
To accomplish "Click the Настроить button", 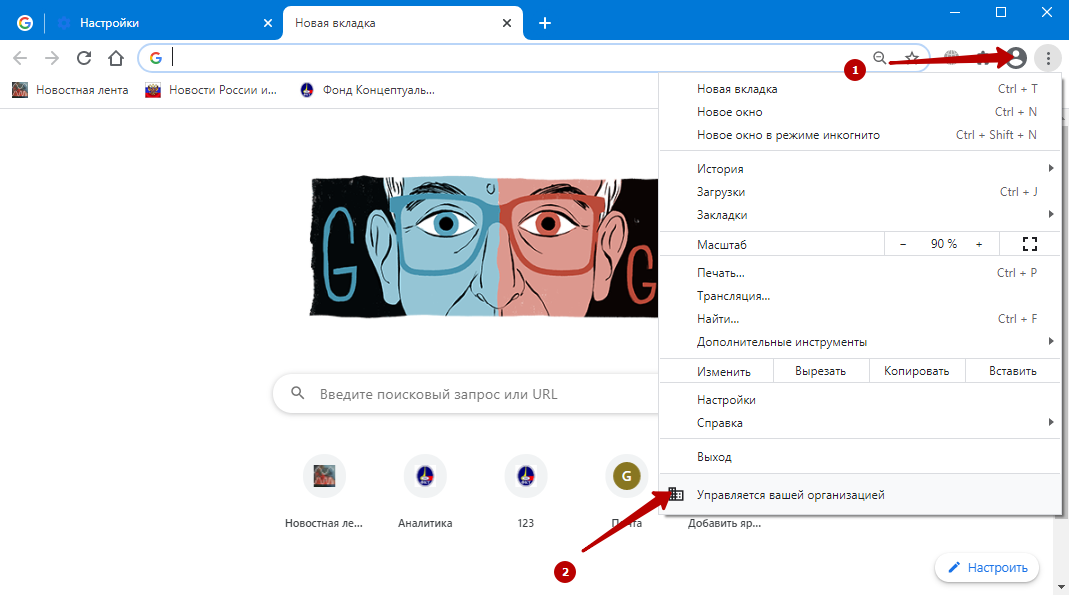I will click(987, 568).
